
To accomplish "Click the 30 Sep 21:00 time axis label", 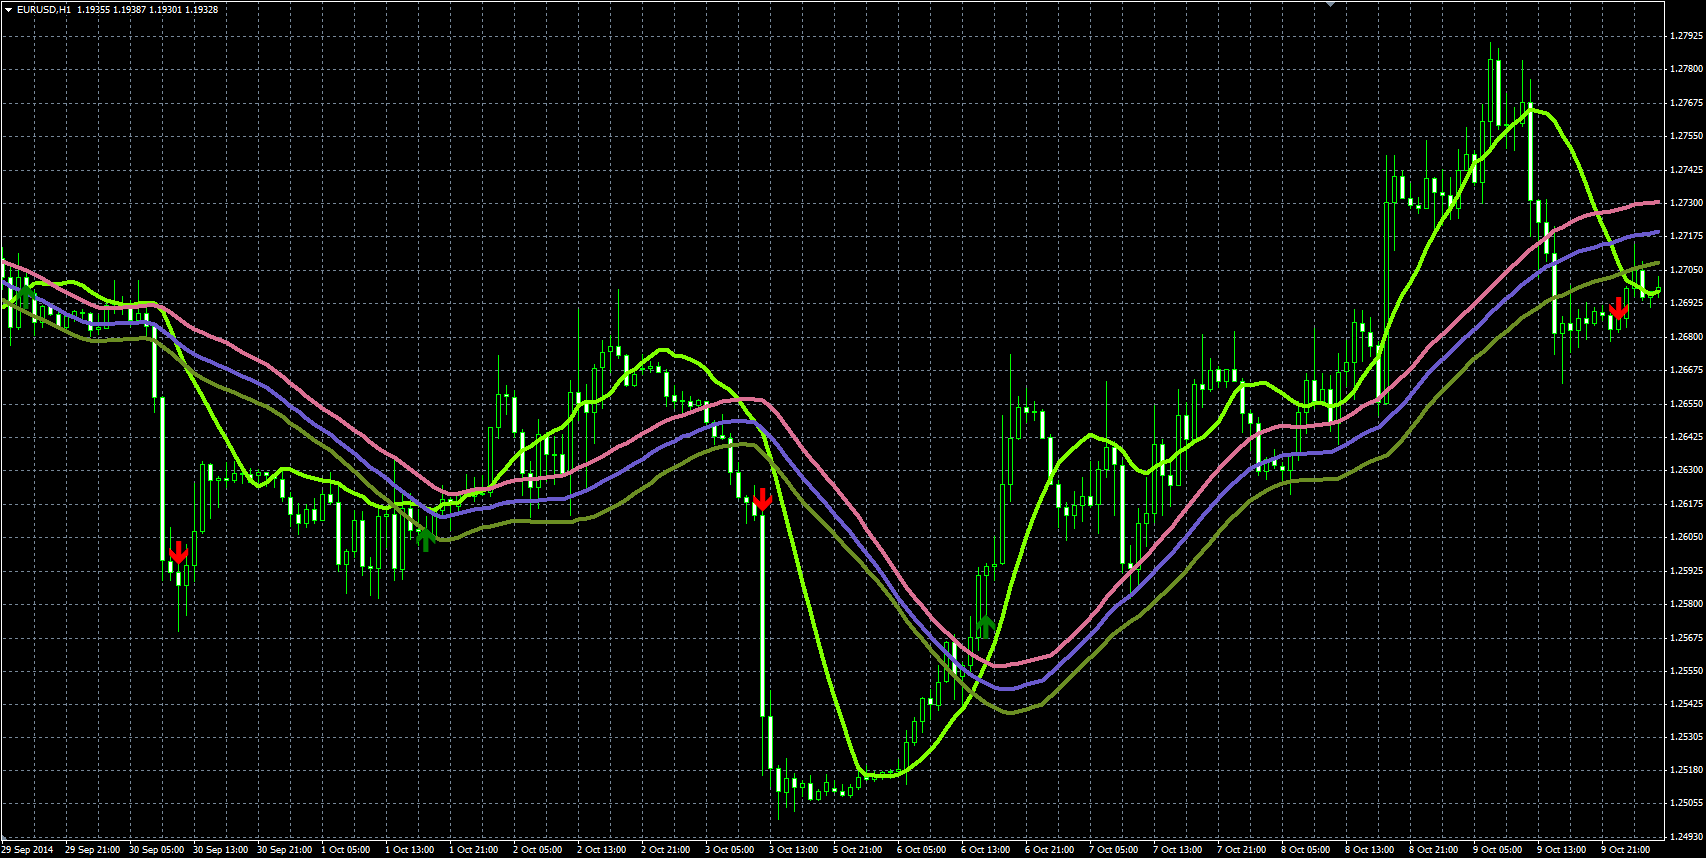I will 285,850.
